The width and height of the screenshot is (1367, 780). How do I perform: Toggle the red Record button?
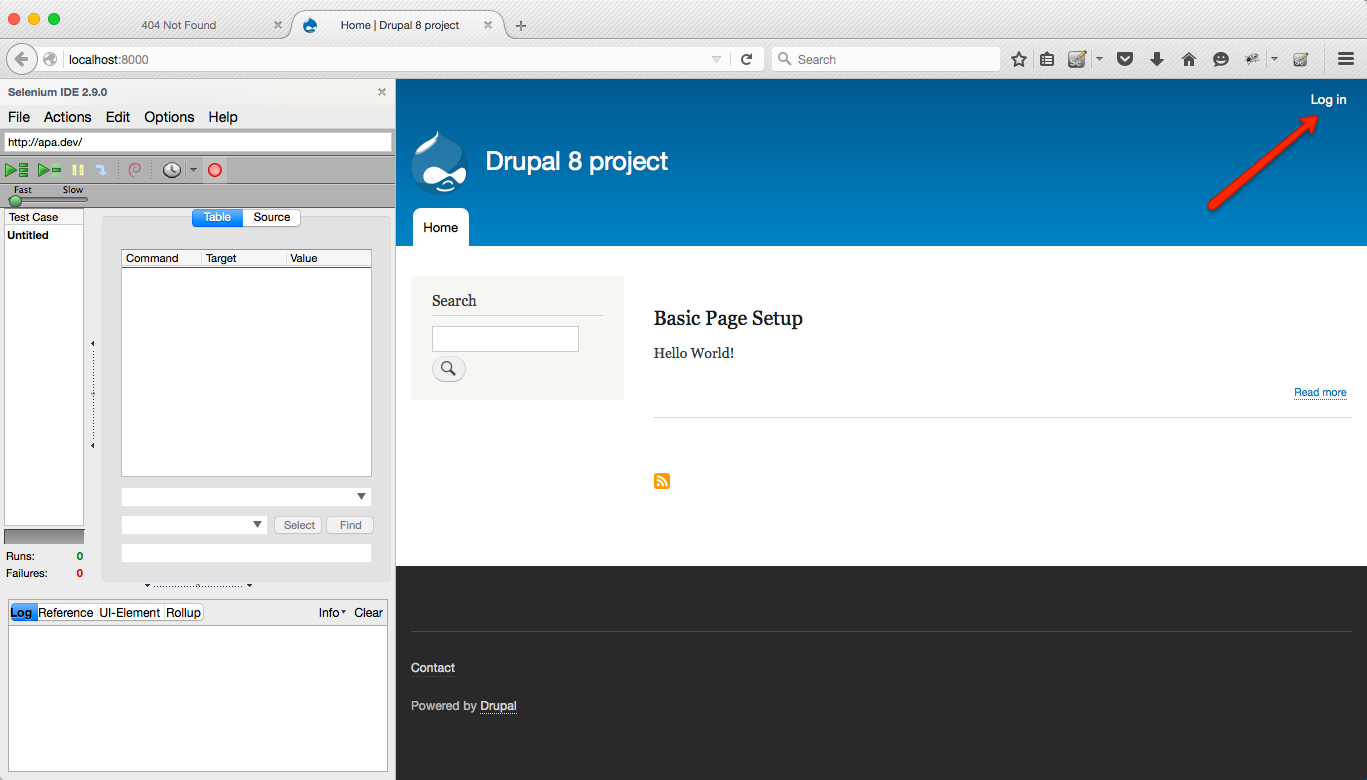tap(214, 170)
